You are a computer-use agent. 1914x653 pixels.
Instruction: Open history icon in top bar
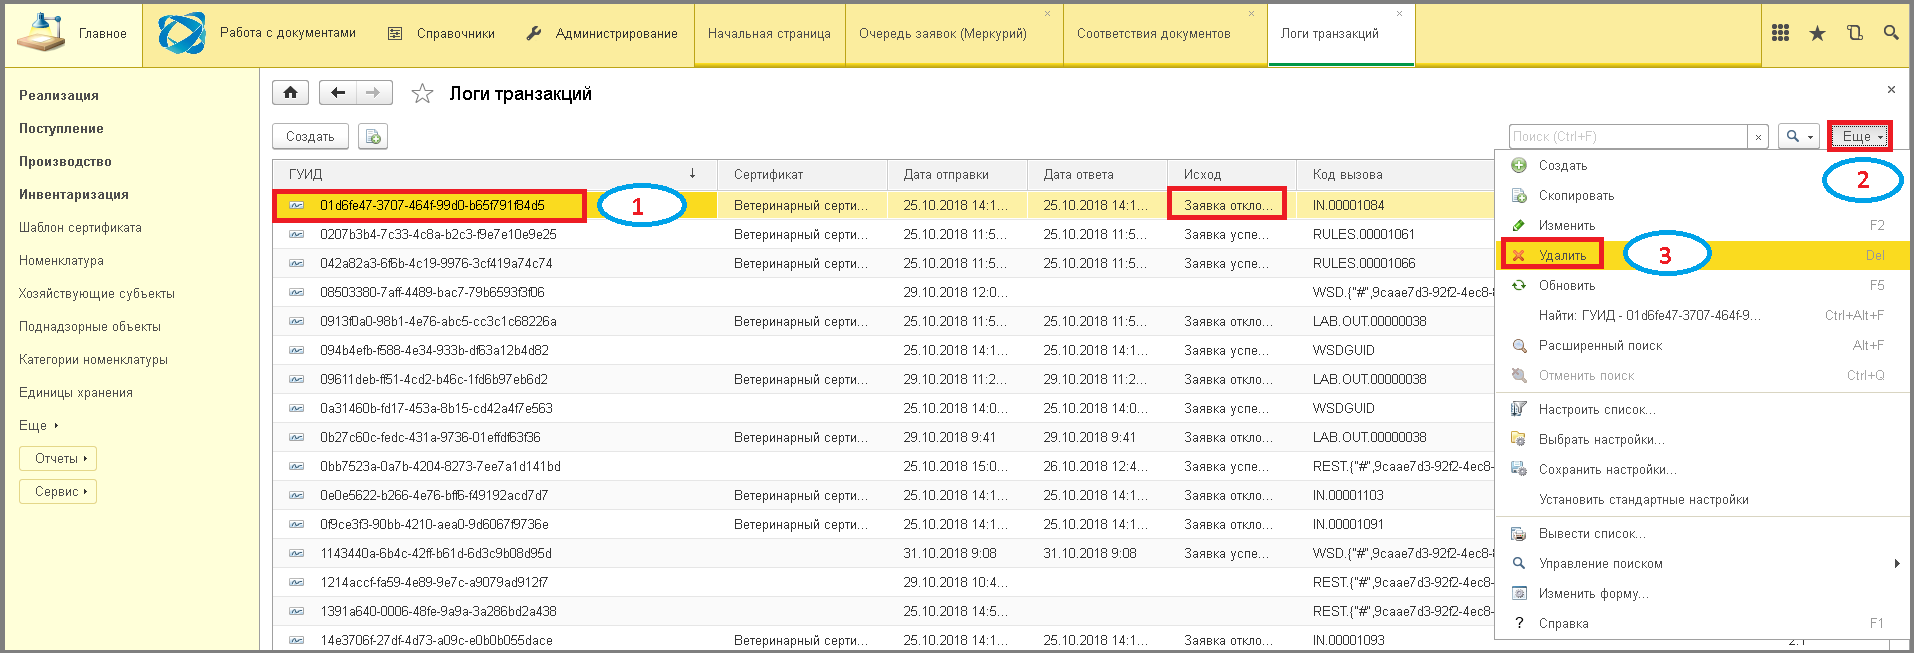(1854, 33)
